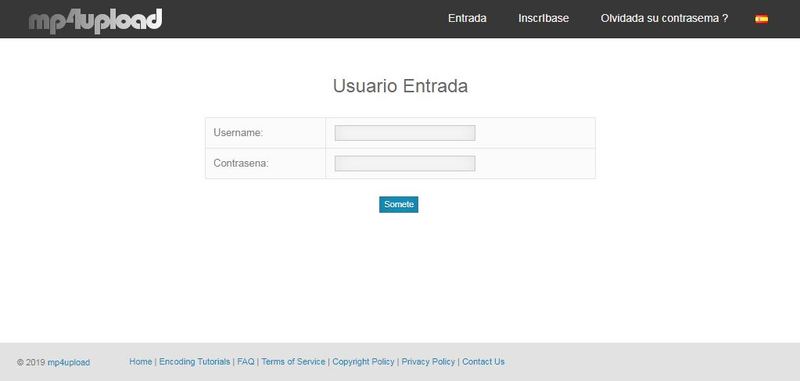Focus the Username input field
Viewport: 800px width, 381px height.
click(x=405, y=133)
